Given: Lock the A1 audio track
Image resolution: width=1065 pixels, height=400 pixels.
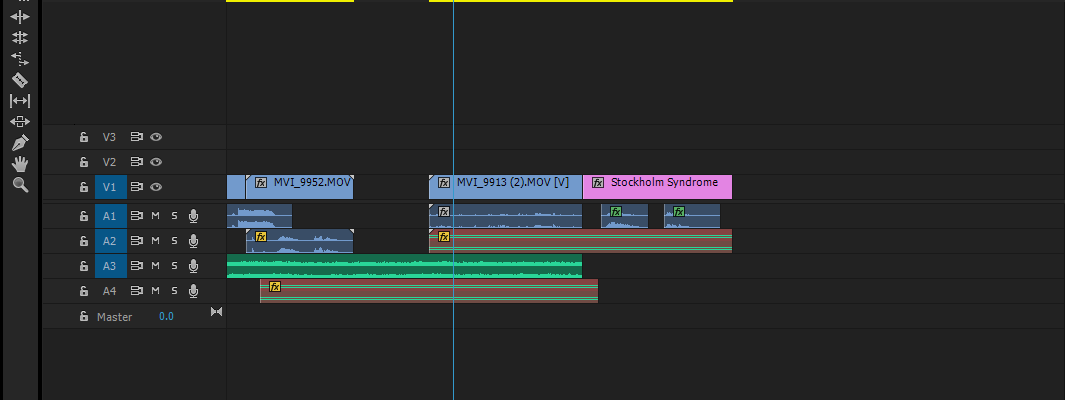Looking at the screenshot, I should [x=84, y=216].
